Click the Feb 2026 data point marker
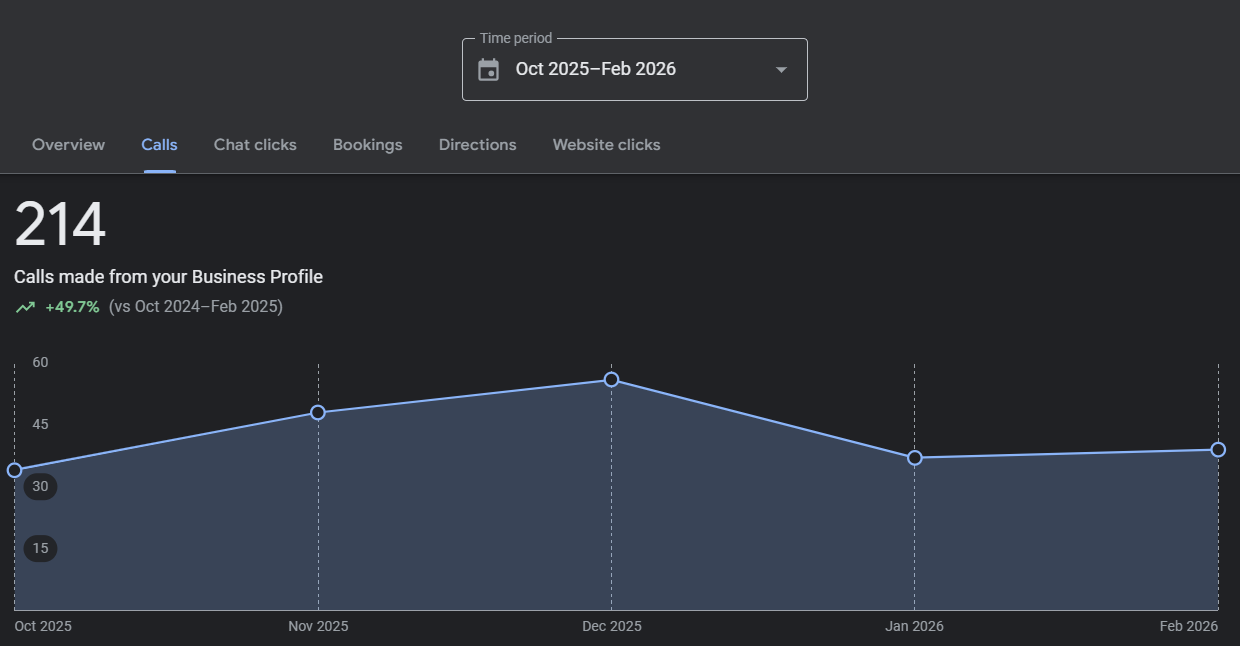The width and height of the screenshot is (1240, 646). pos(1217,449)
